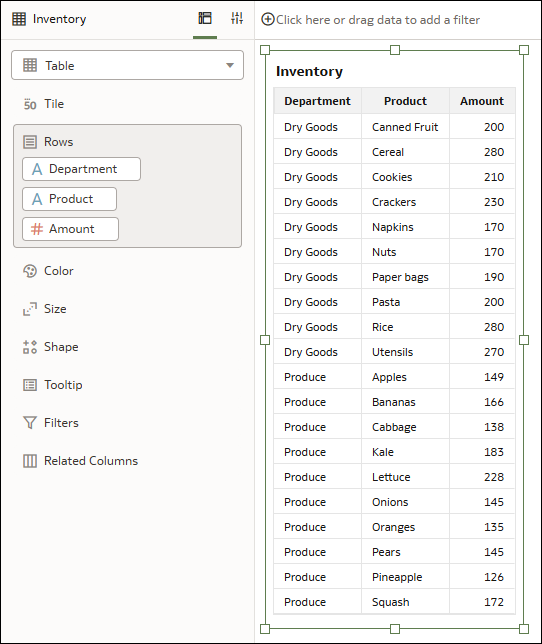
Task: Click the Color palette icon
Action: (x=30, y=271)
